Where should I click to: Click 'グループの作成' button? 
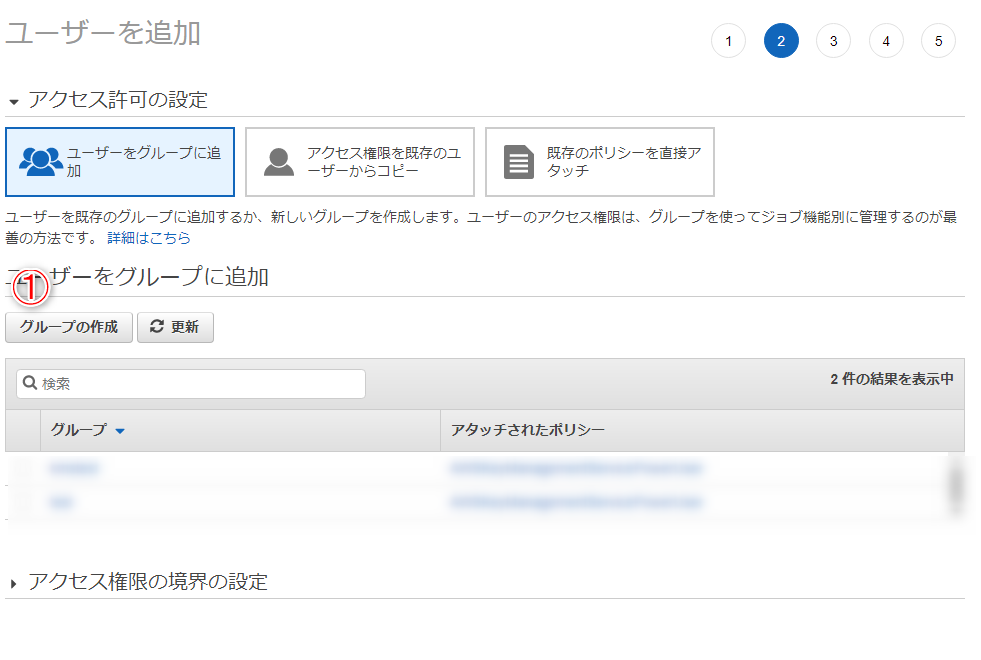click(69, 327)
